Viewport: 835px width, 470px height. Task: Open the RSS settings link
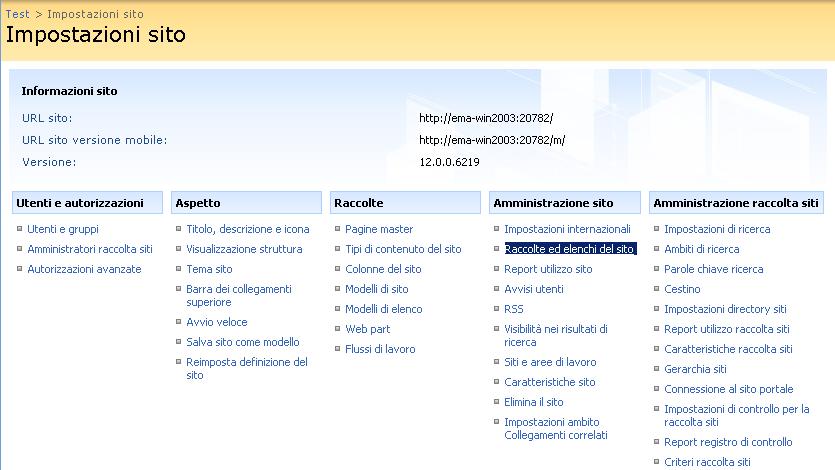pos(513,309)
